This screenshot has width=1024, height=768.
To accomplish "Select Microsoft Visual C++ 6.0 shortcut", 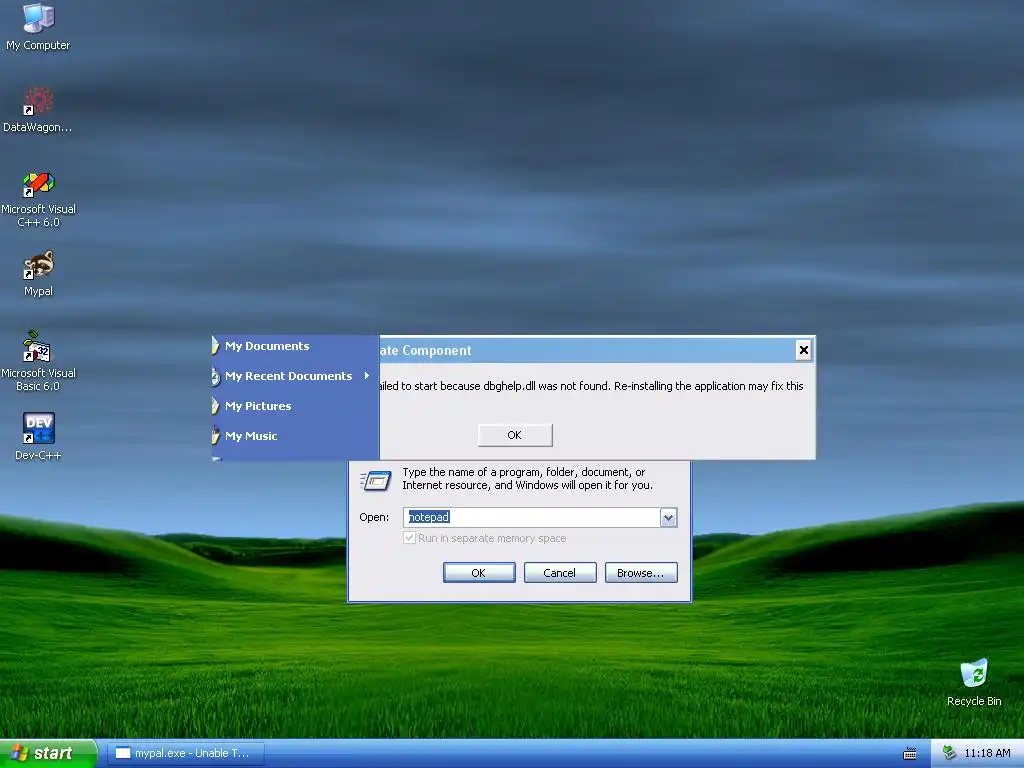I will [38, 199].
